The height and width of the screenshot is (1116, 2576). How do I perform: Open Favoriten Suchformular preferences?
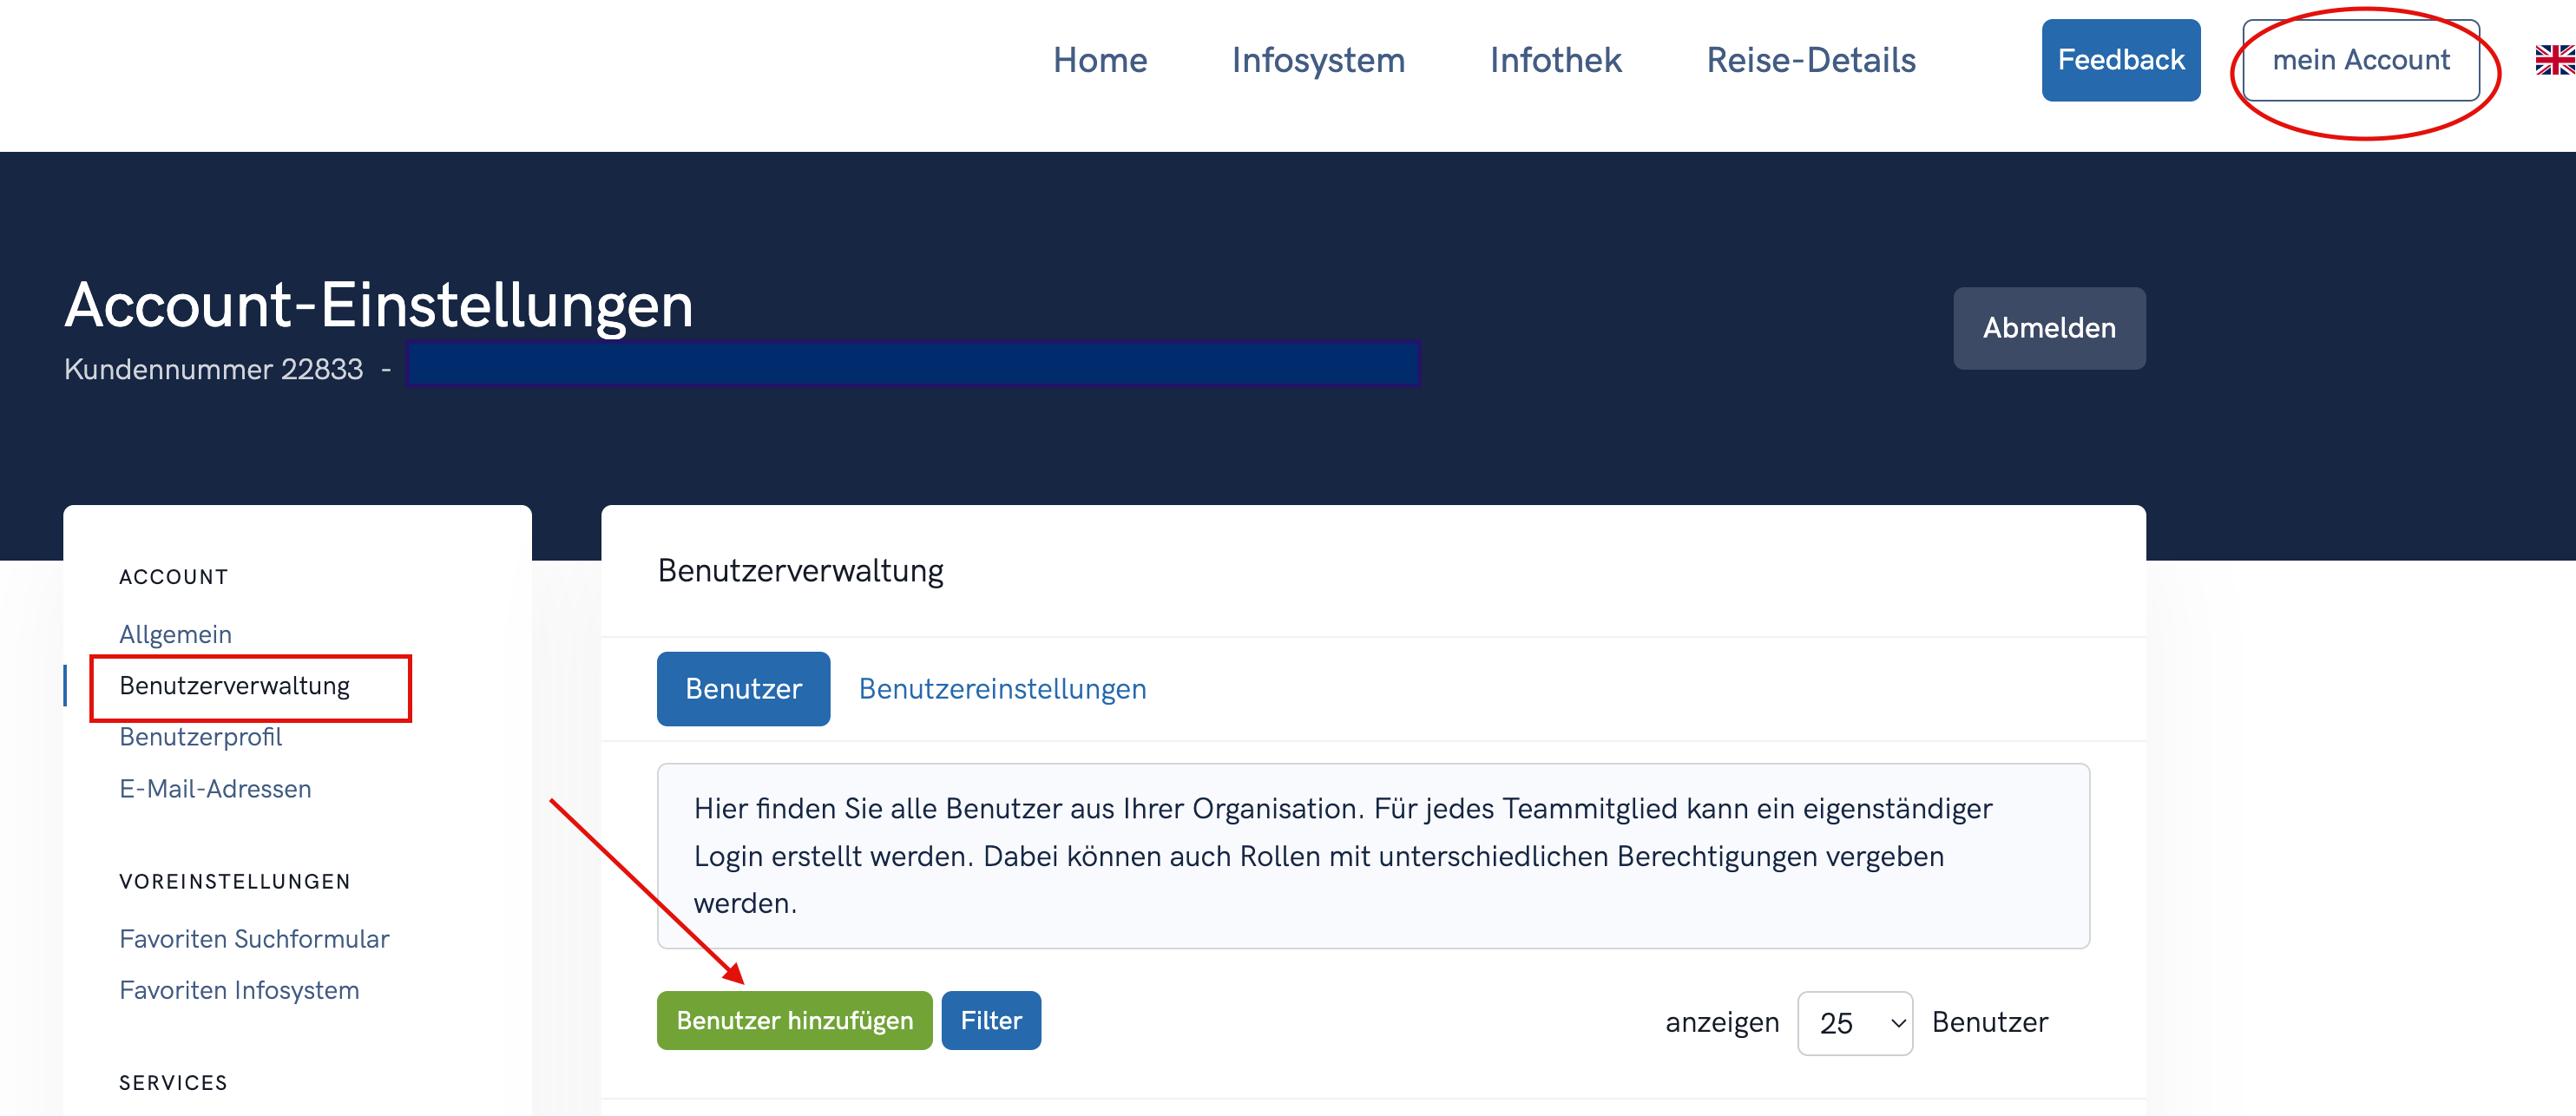pyautogui.click(x=254, y=939)
